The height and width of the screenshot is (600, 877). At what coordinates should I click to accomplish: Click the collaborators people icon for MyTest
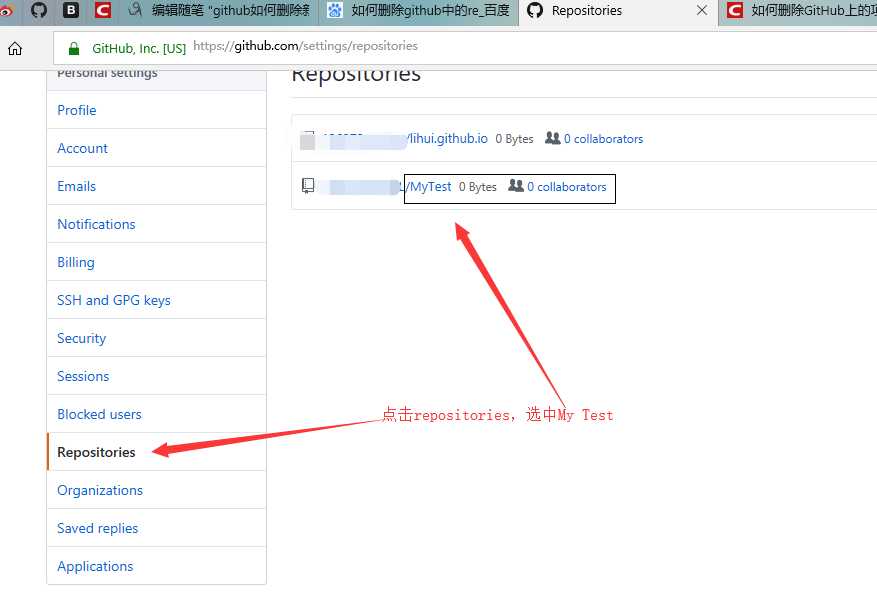tap(516, 186)
